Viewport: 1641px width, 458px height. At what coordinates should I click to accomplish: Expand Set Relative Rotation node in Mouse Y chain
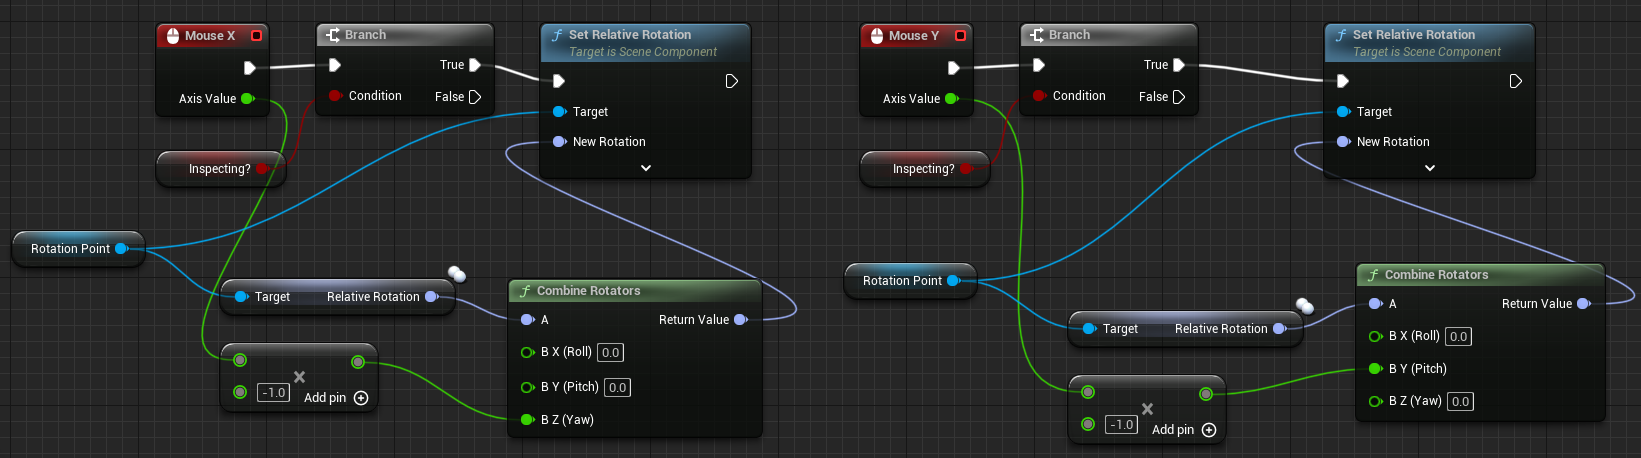point(1430,168)
